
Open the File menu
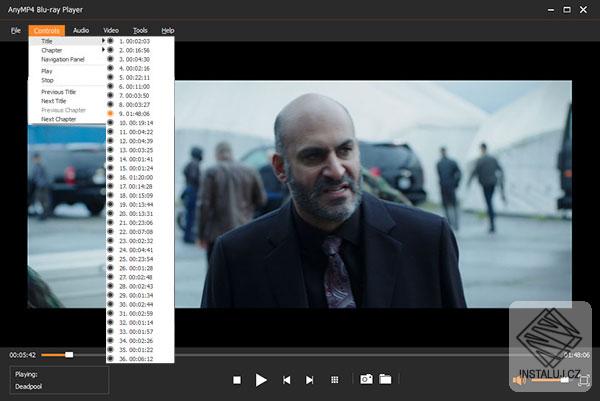(x=16, y=30)
